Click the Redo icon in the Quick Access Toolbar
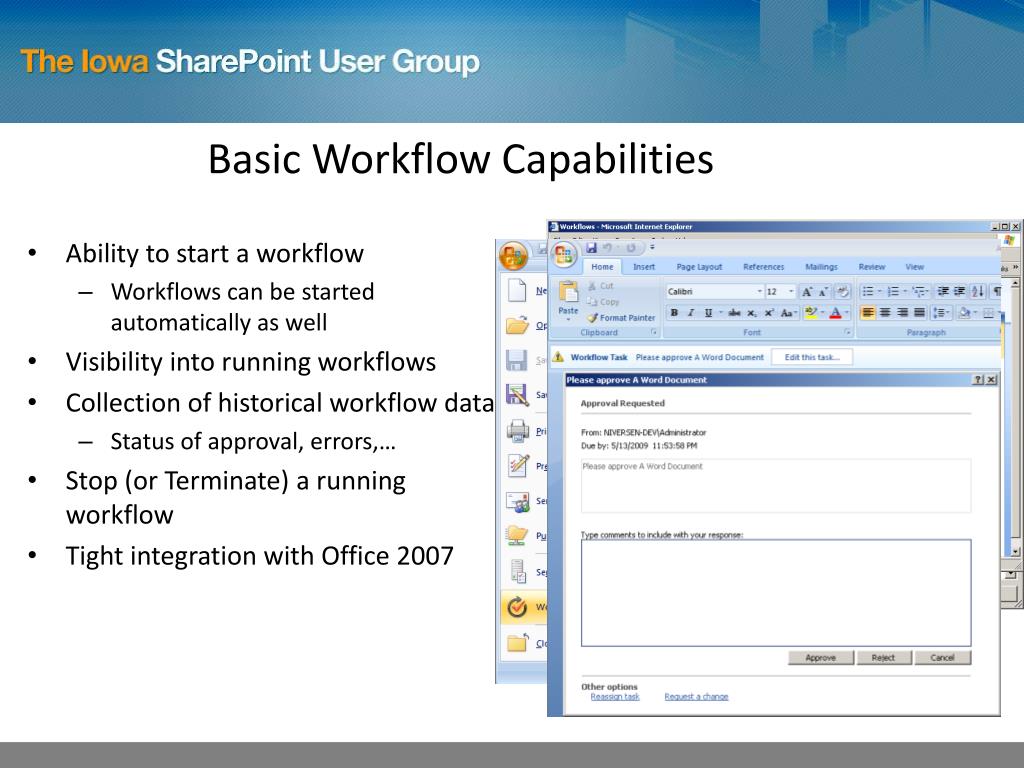Viewport: 1024px width, 768px height. point(631,248)
